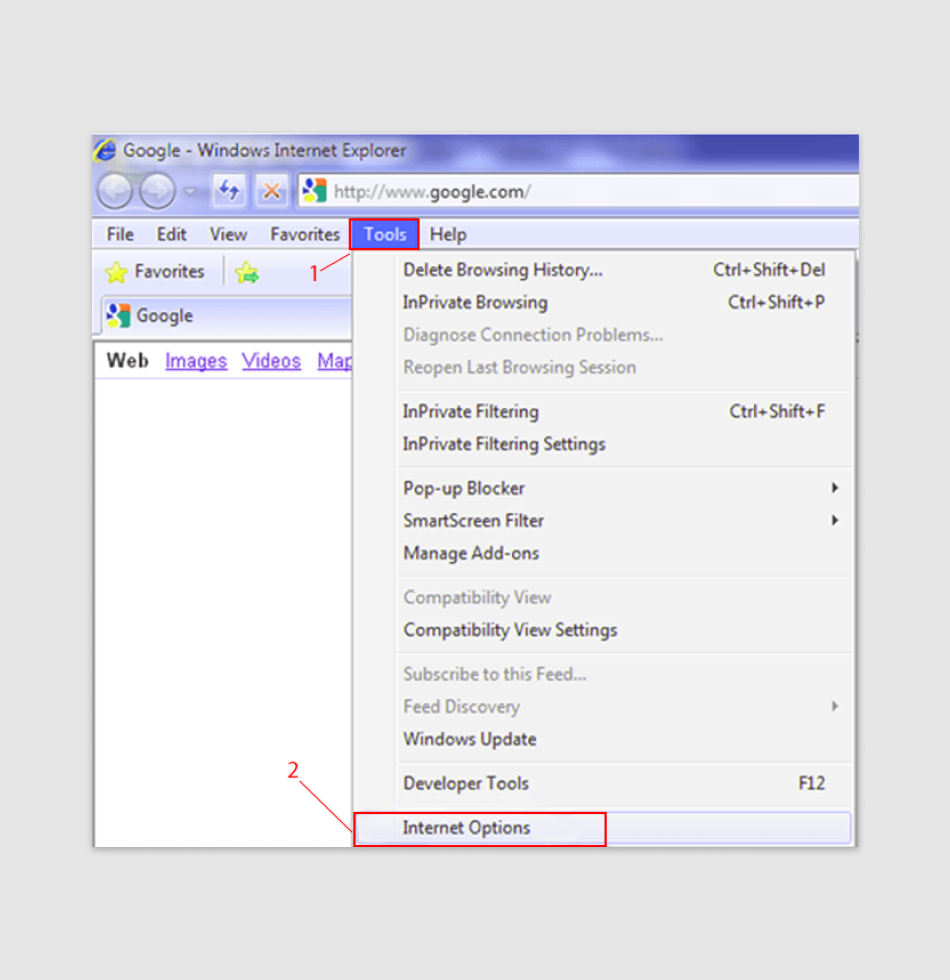Image resolution: width=950 pixels, height=980 pixels.
Task: Open the partially hidden Maps link
Action: click(x=334, y=361)
